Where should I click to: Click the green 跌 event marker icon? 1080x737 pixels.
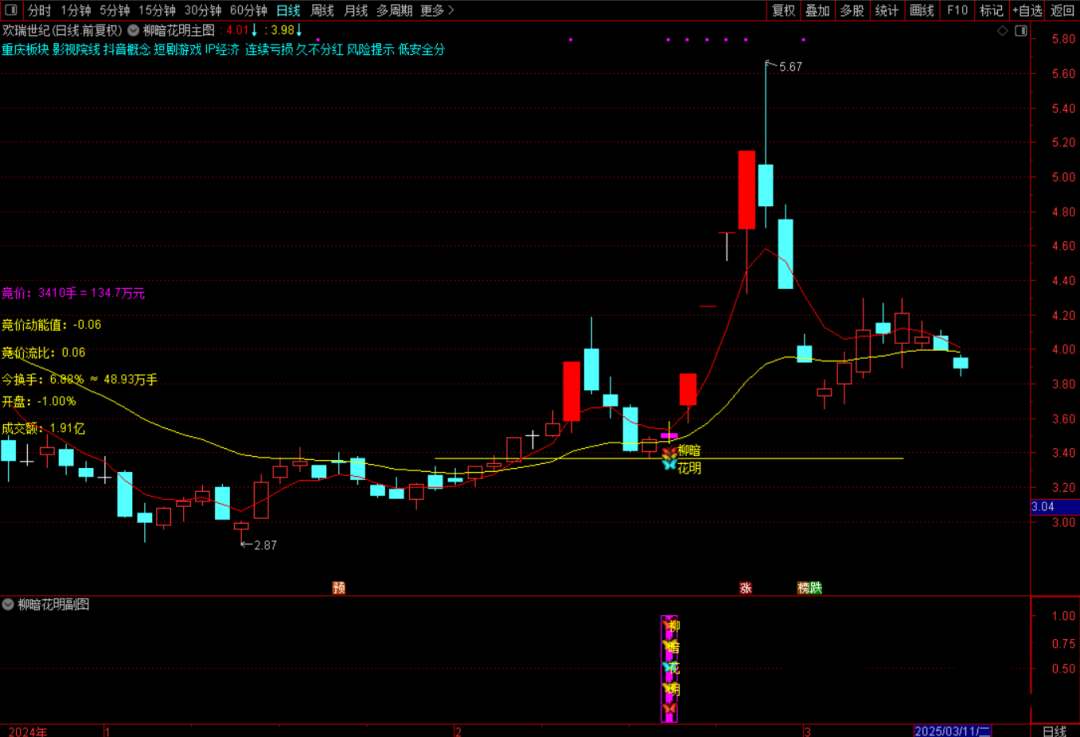coord(816,587)
